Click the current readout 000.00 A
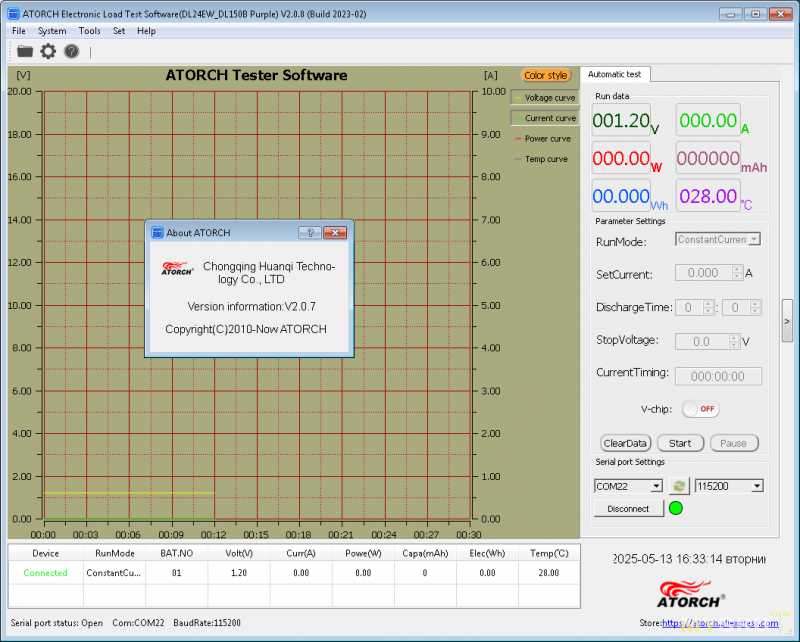This screenshot has width=800, height=642. [708, 120]
